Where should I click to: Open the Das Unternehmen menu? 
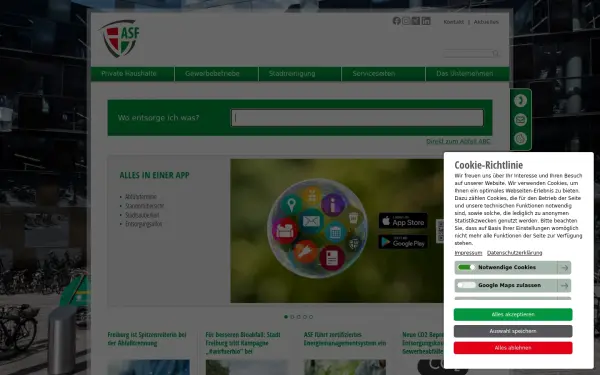tap(468, 73)
